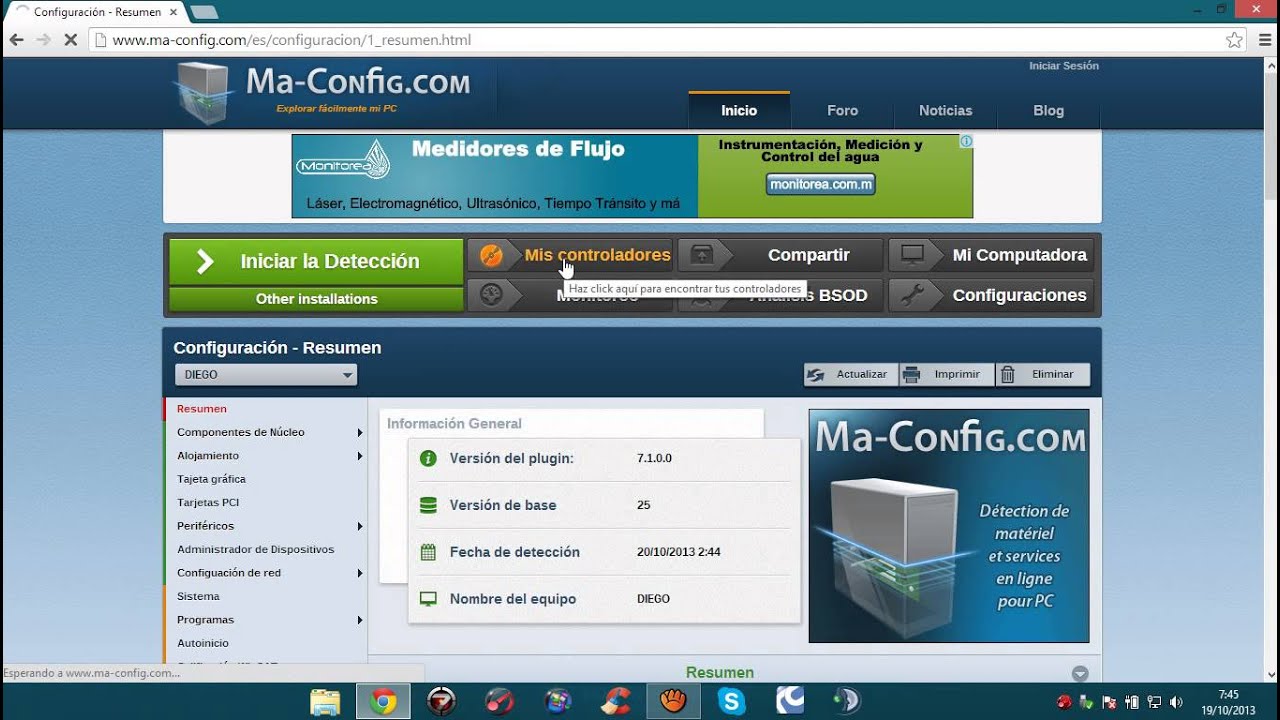Click the calendar icon beside Fecha de detección
This screenshot has width=1280, height=720.
tap(428, 552)
